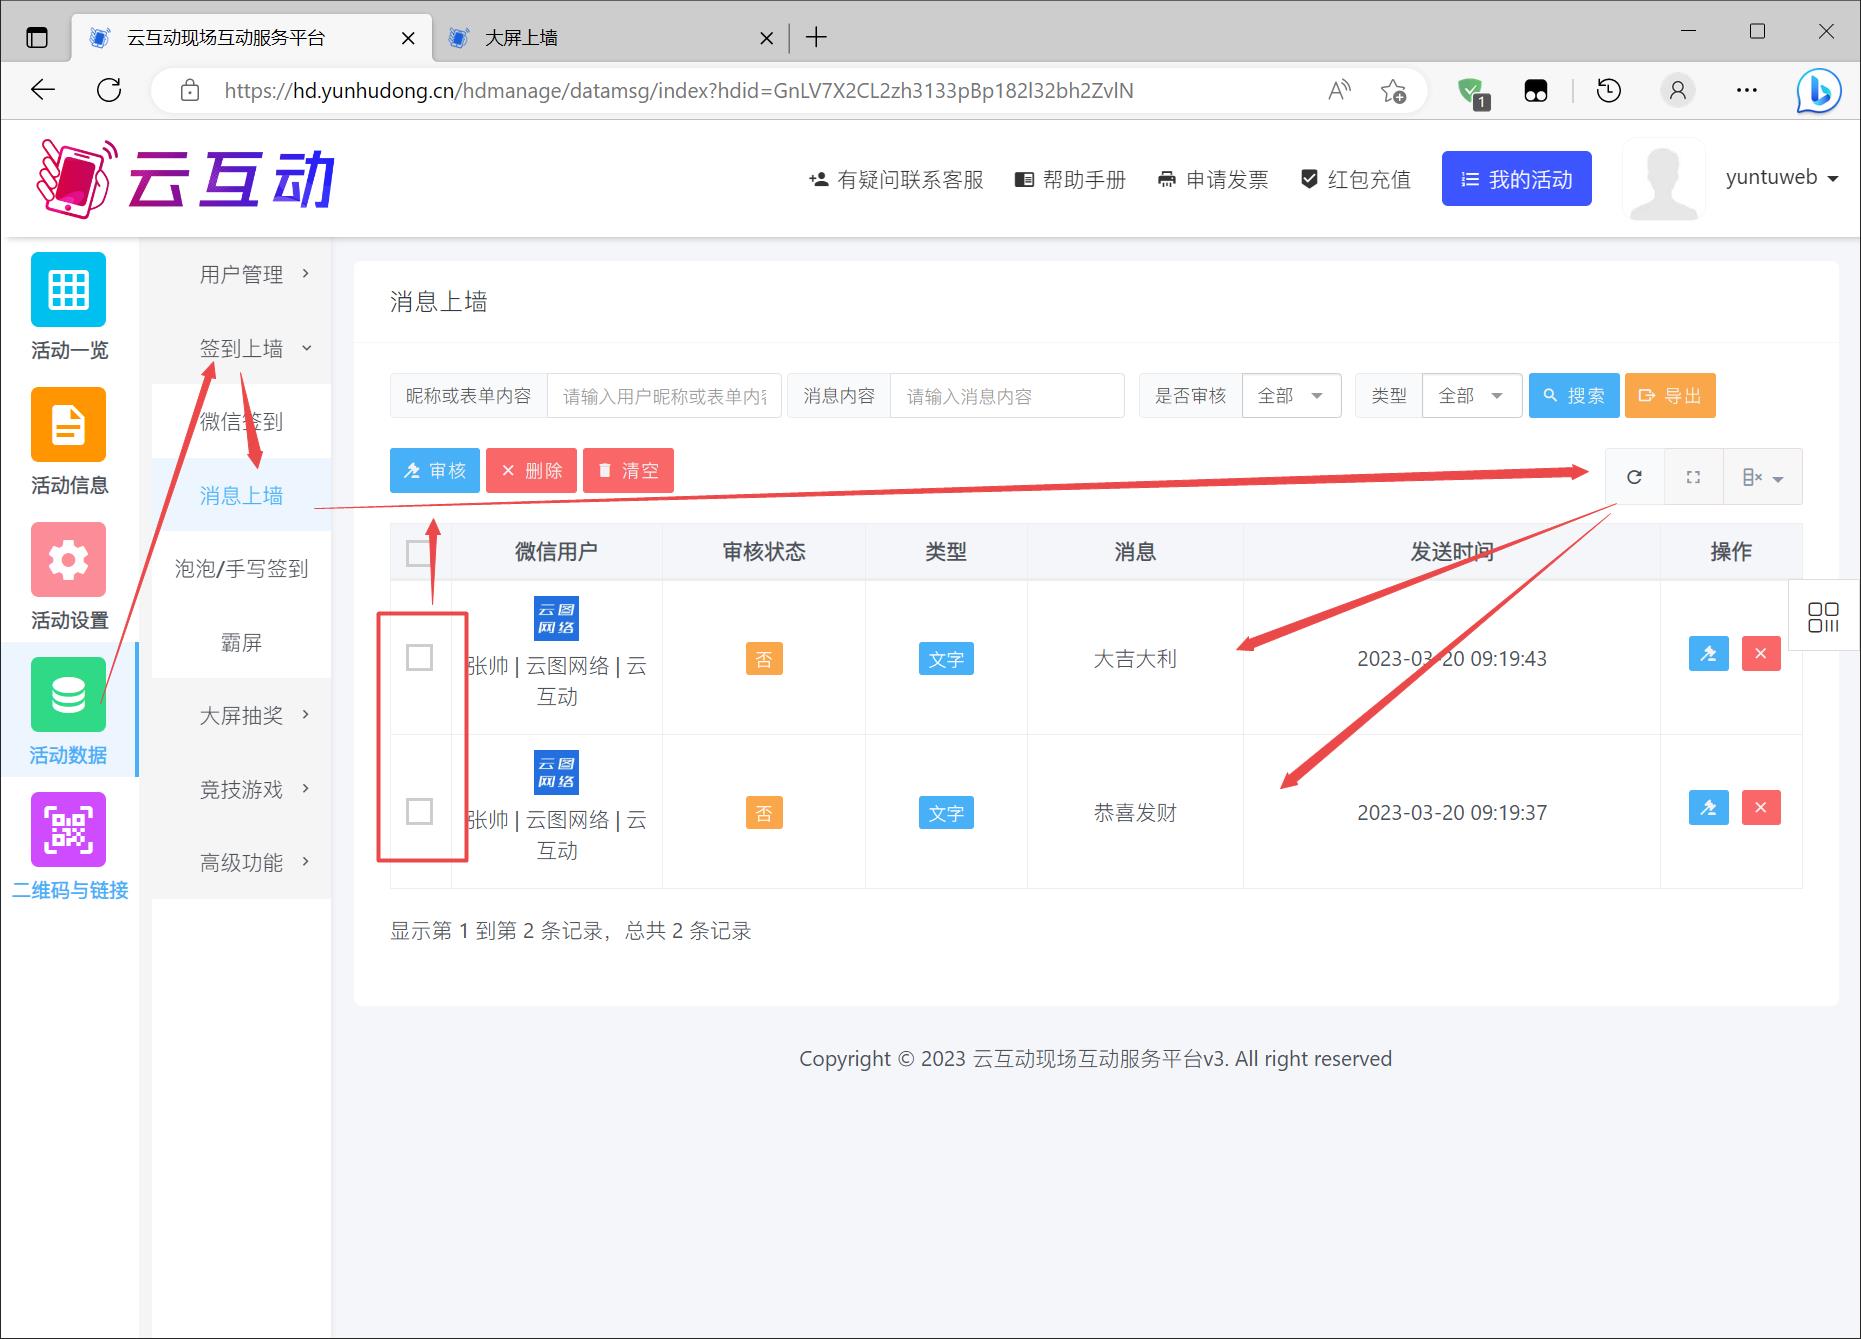Open the 活动一览 grid icon

(x=68, y=290)
